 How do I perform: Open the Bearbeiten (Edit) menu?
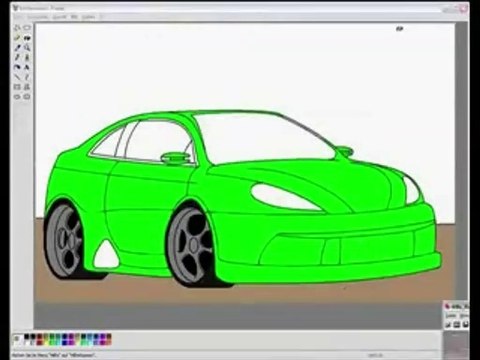(x=37, y=17)
